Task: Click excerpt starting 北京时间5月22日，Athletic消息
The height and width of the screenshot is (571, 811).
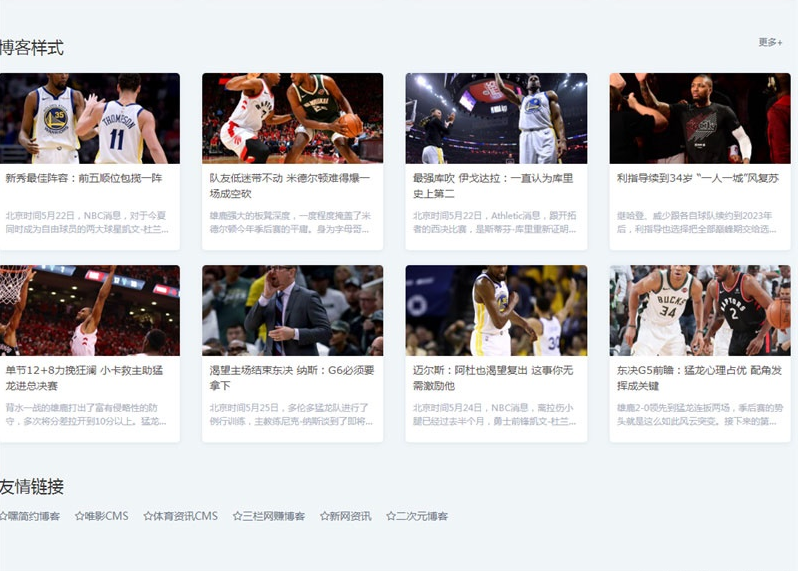Action: pos(494,222)
